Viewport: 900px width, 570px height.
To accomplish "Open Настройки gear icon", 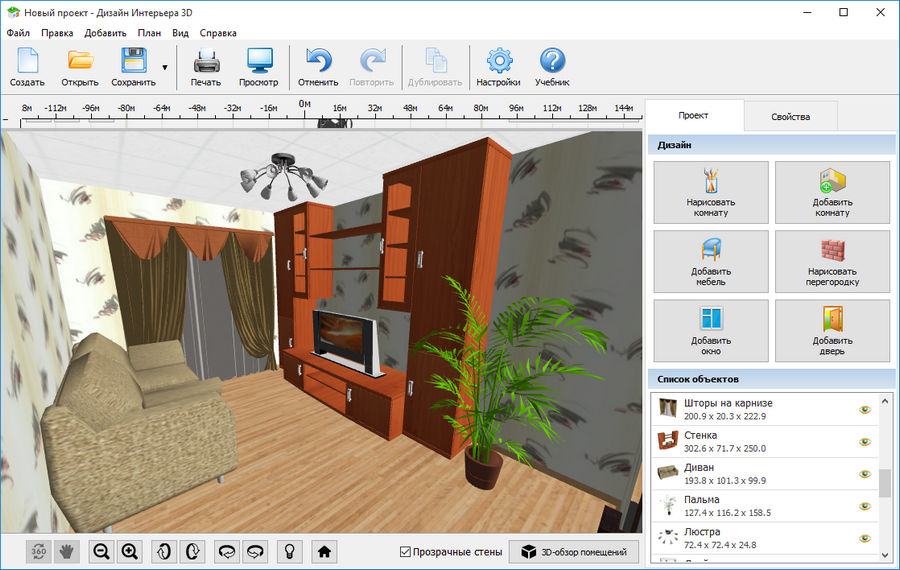I will tap(499, 61).
